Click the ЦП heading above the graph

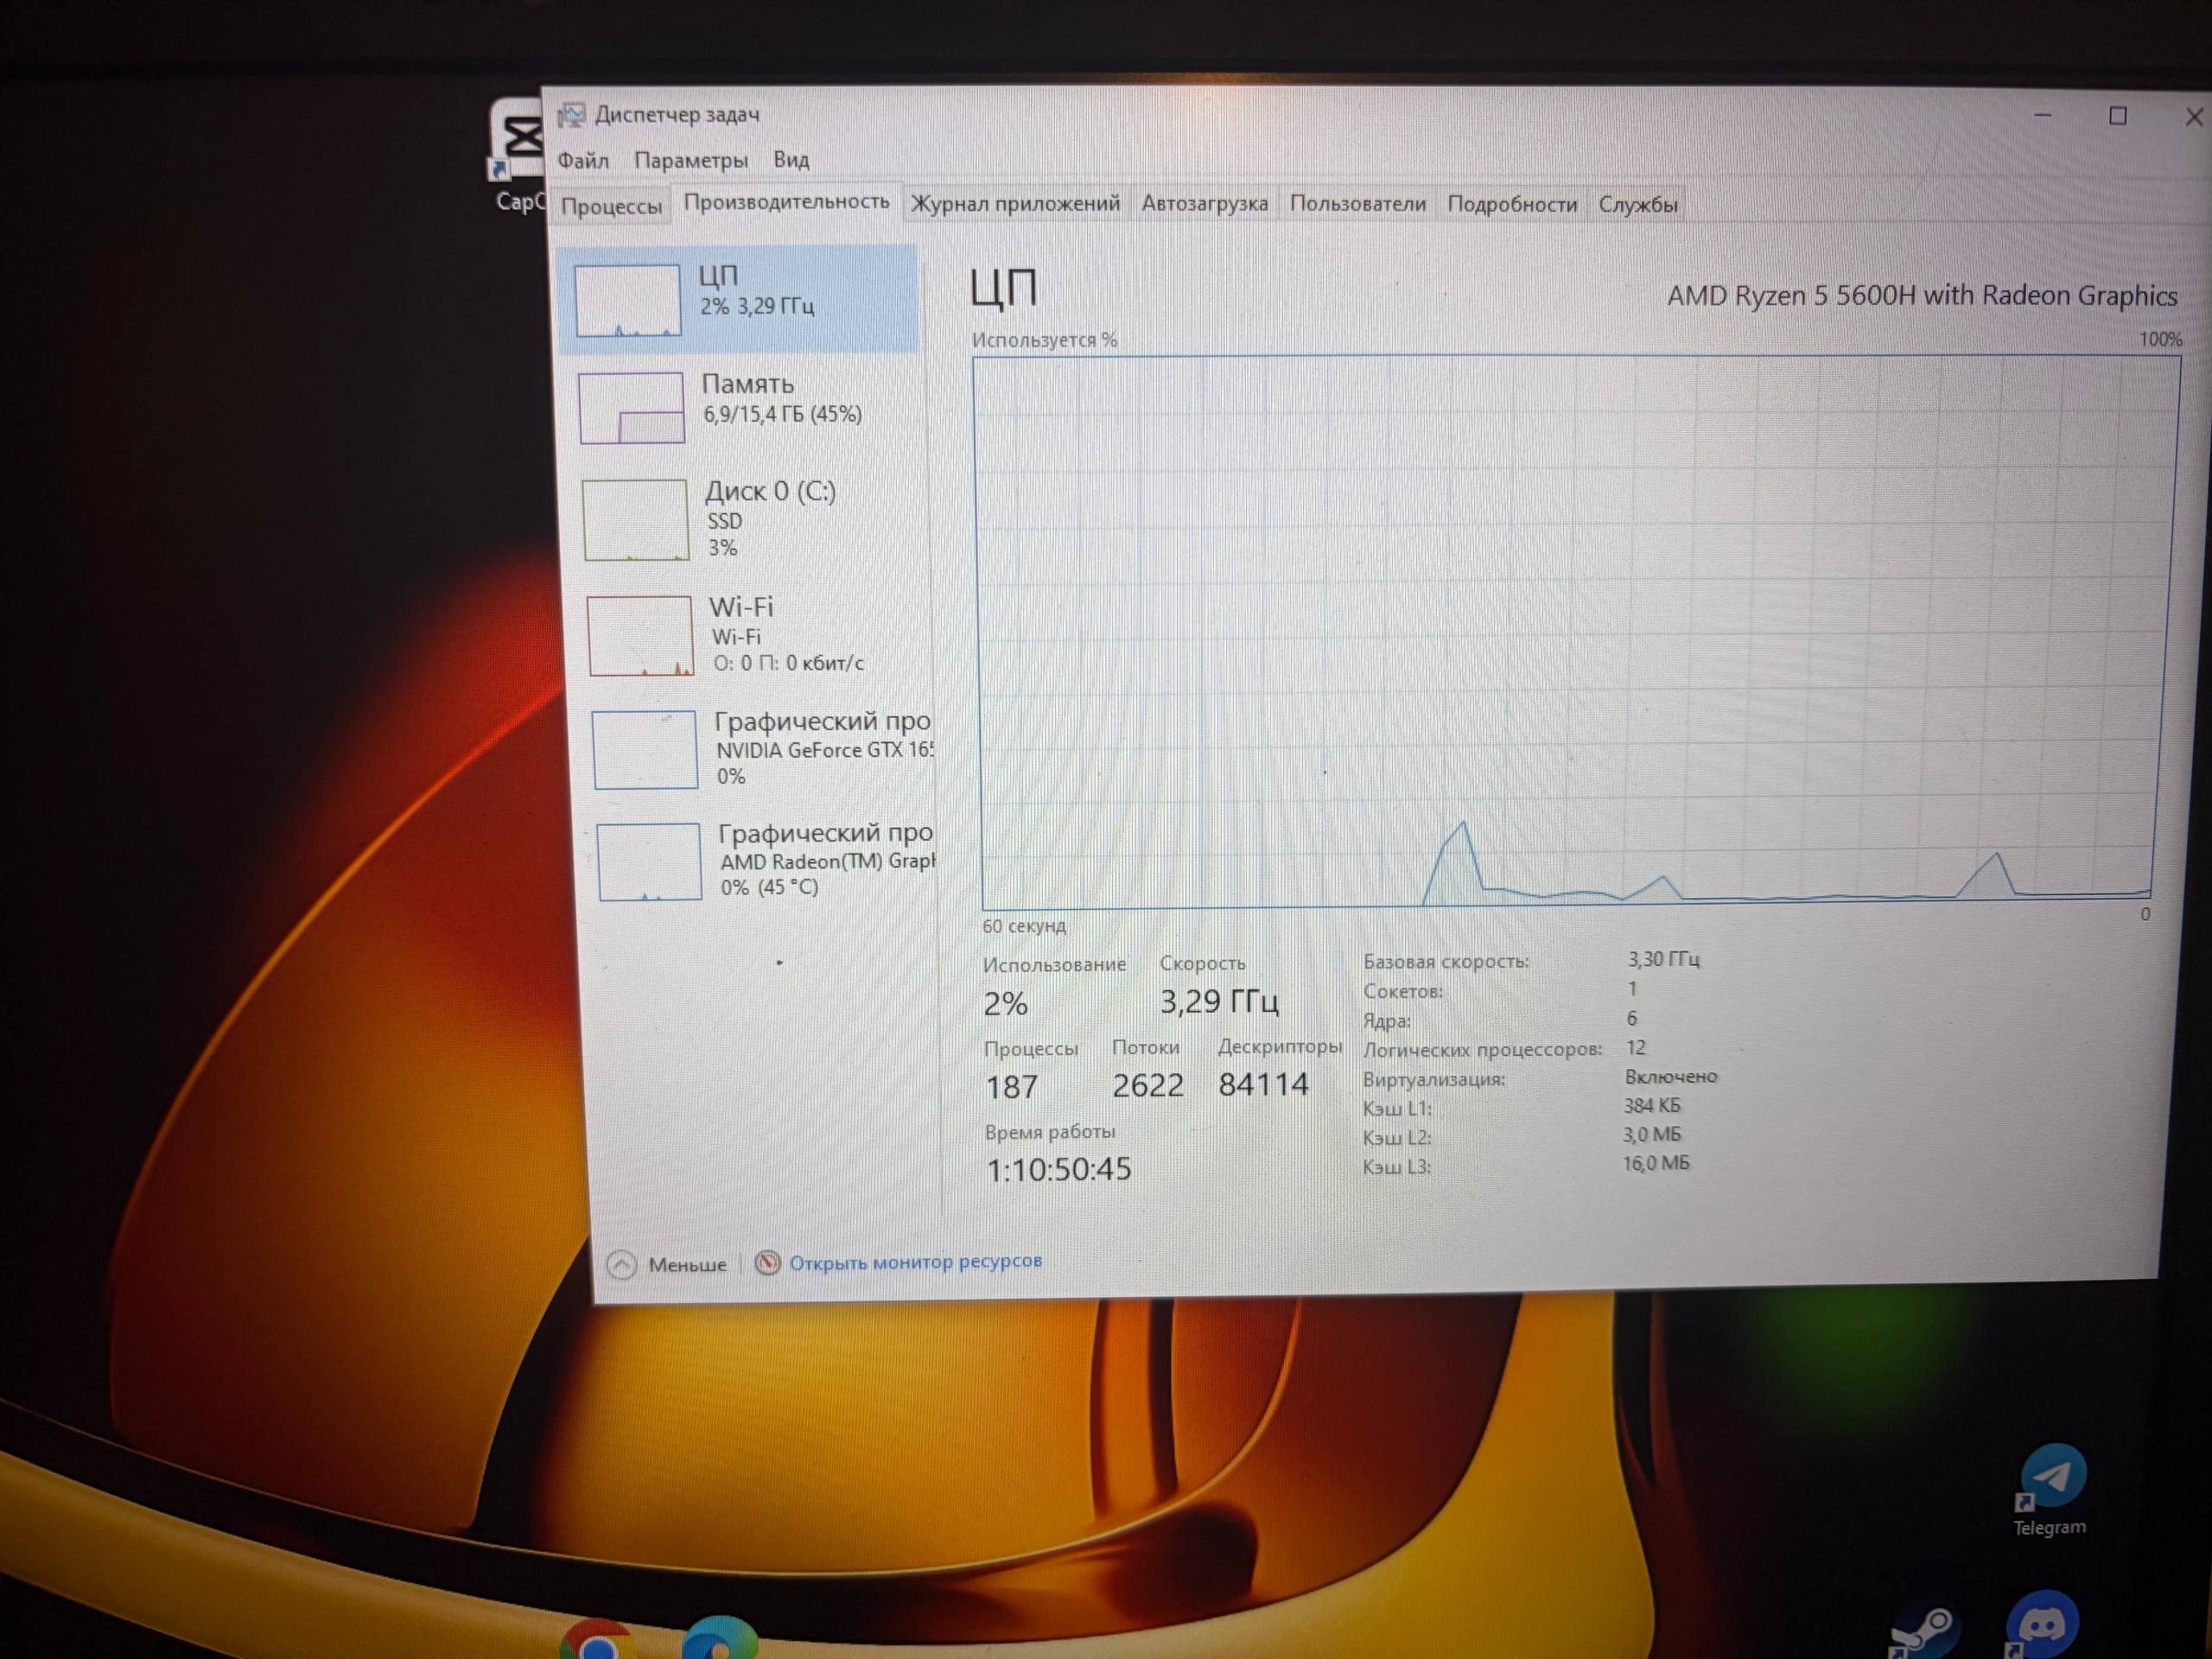click(1003, 288)
